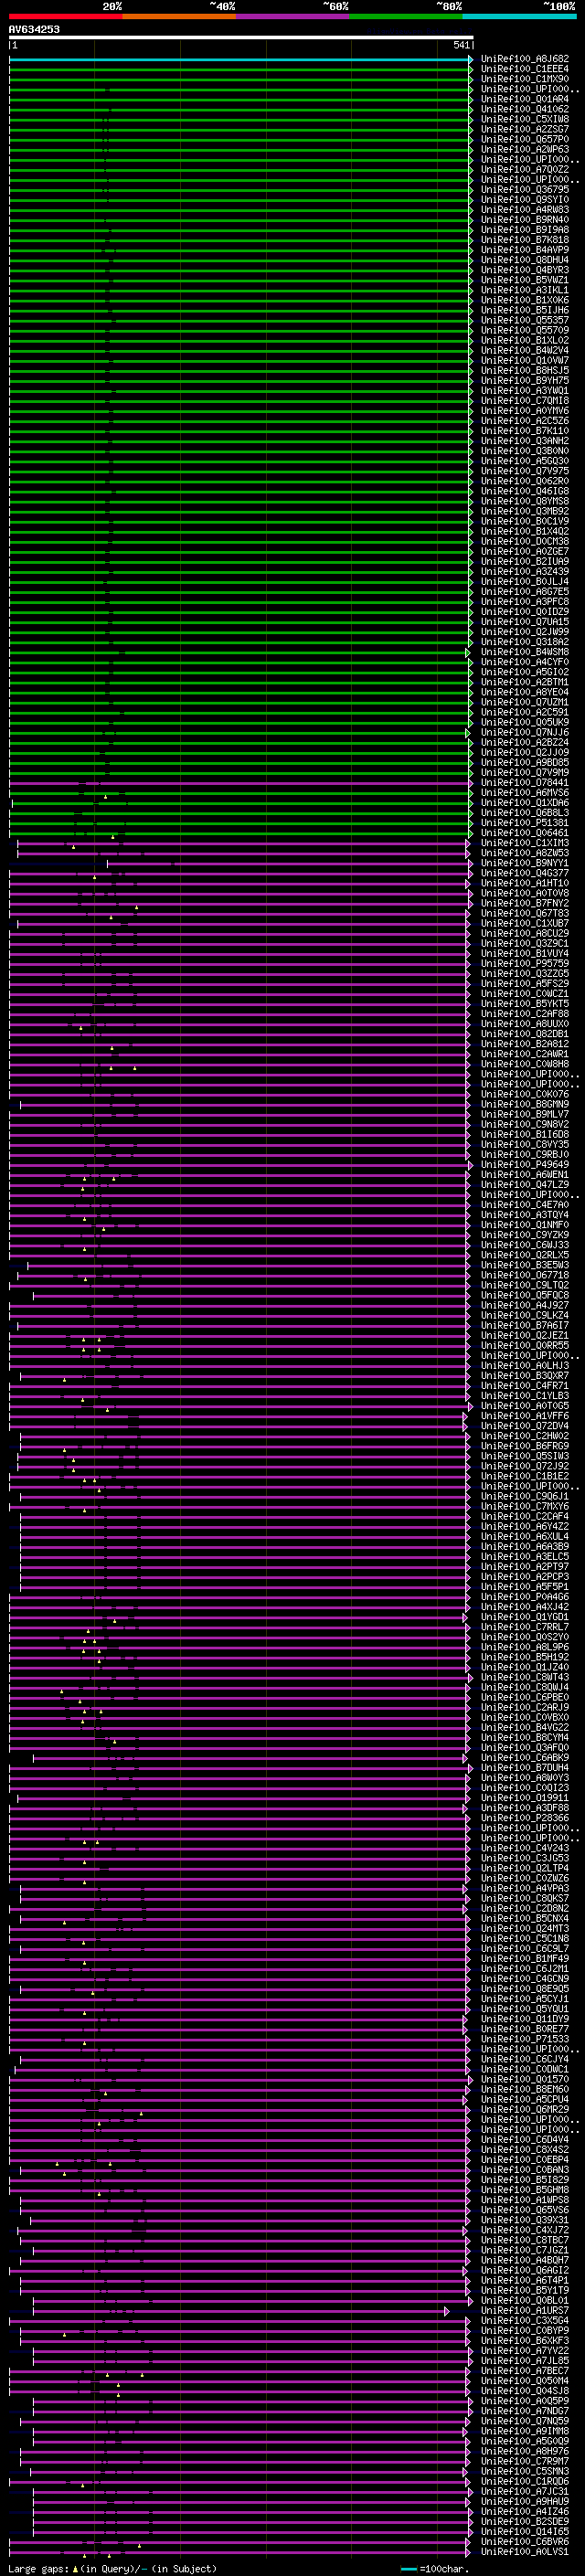Viewport: 585px width, 2576px height.
Task: Open hit UniRef100_A5FS29
Action: tap(525, 983)
